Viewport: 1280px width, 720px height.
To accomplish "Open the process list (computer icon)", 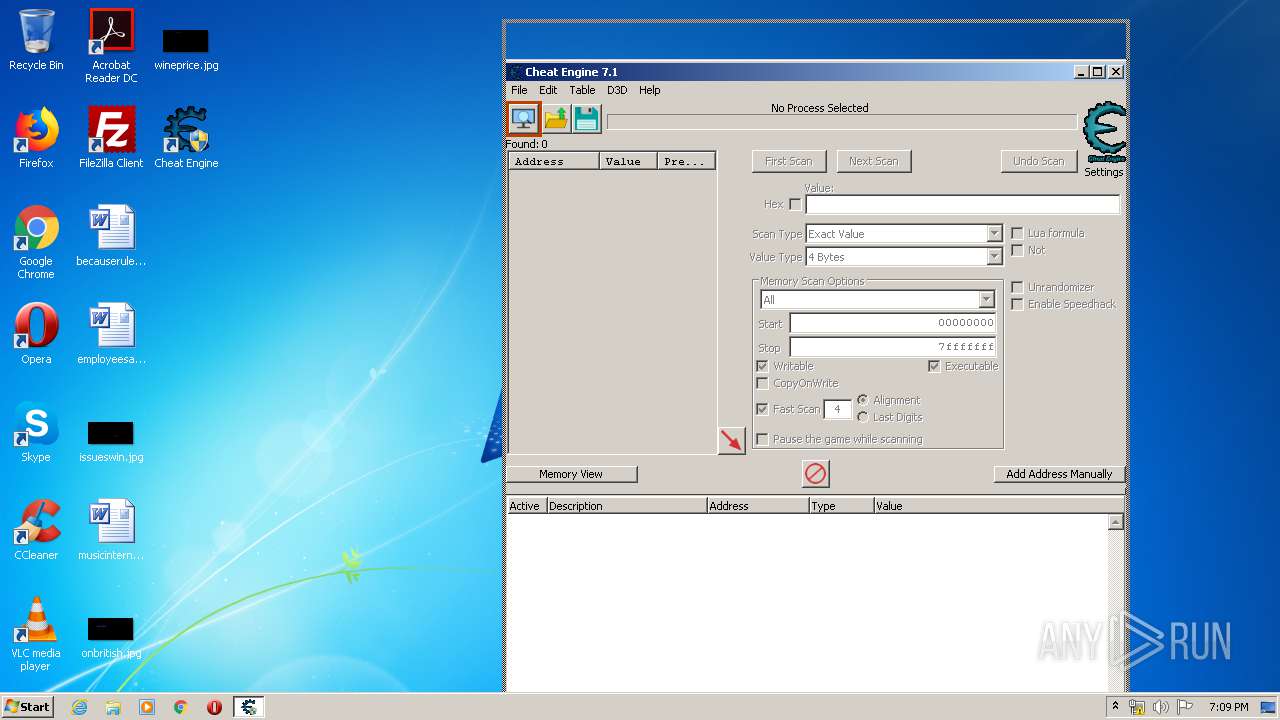I will point(523,119).
